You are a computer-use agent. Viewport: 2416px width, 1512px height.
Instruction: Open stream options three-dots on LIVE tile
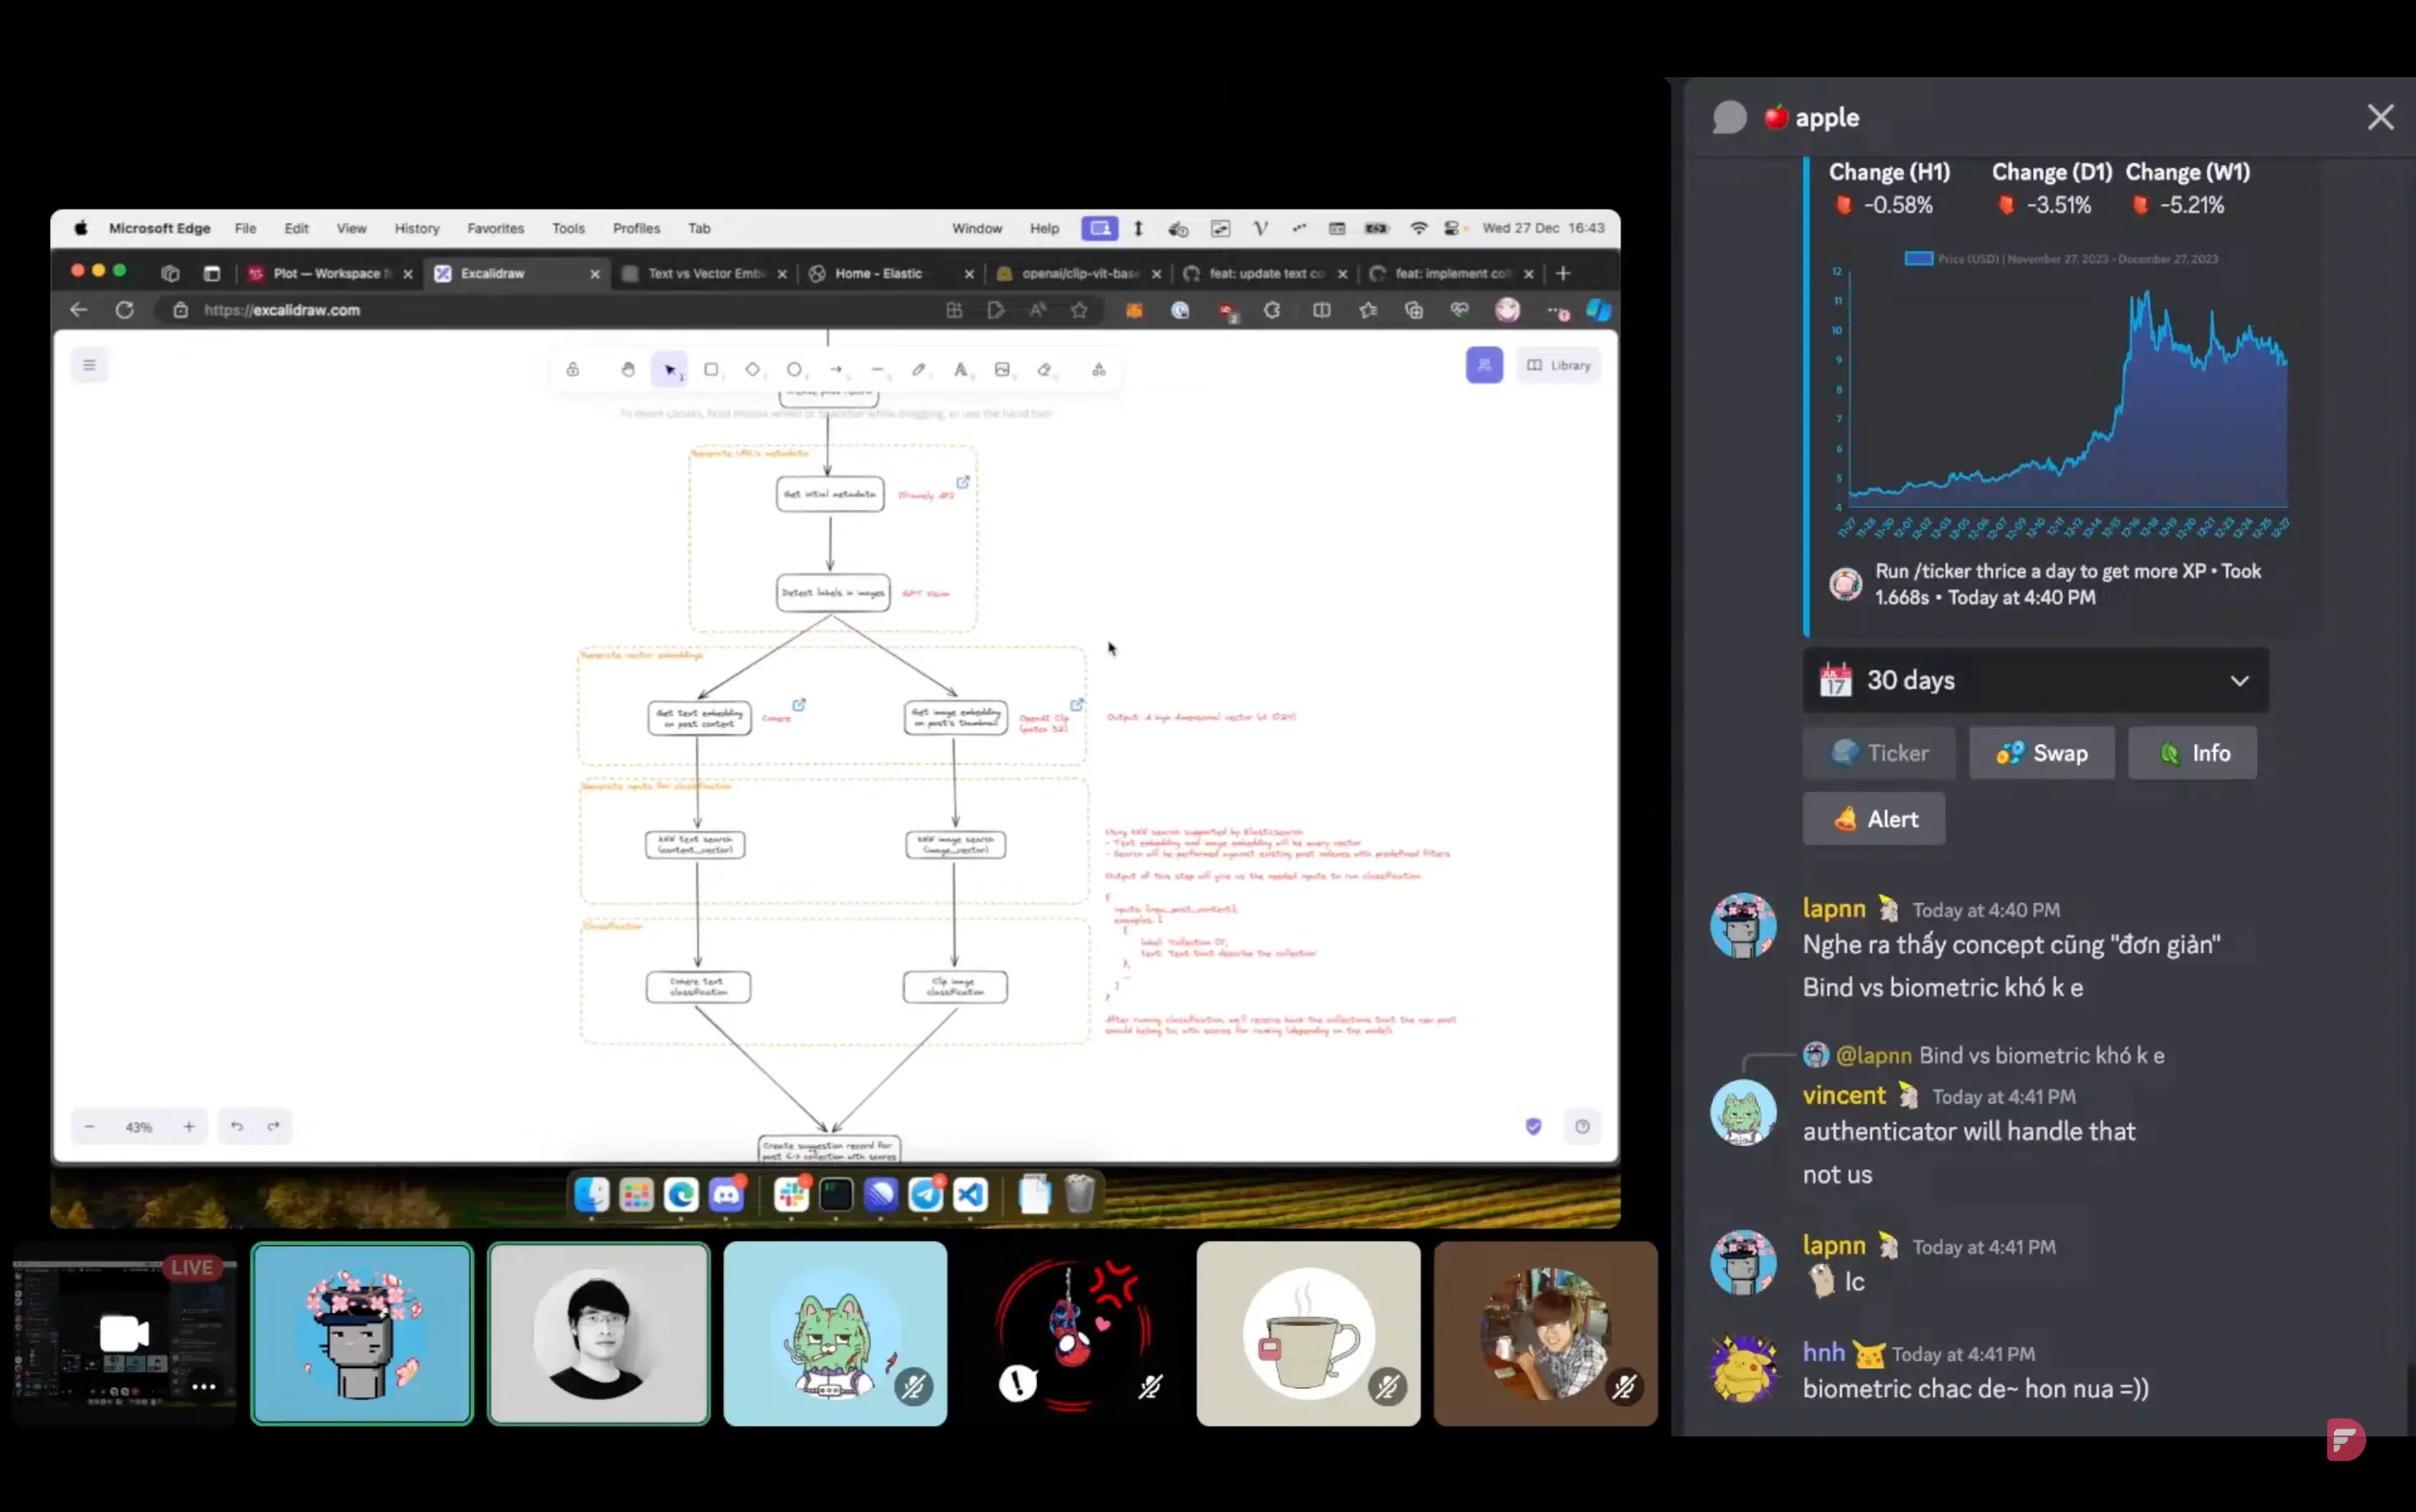coord(203,1386)
